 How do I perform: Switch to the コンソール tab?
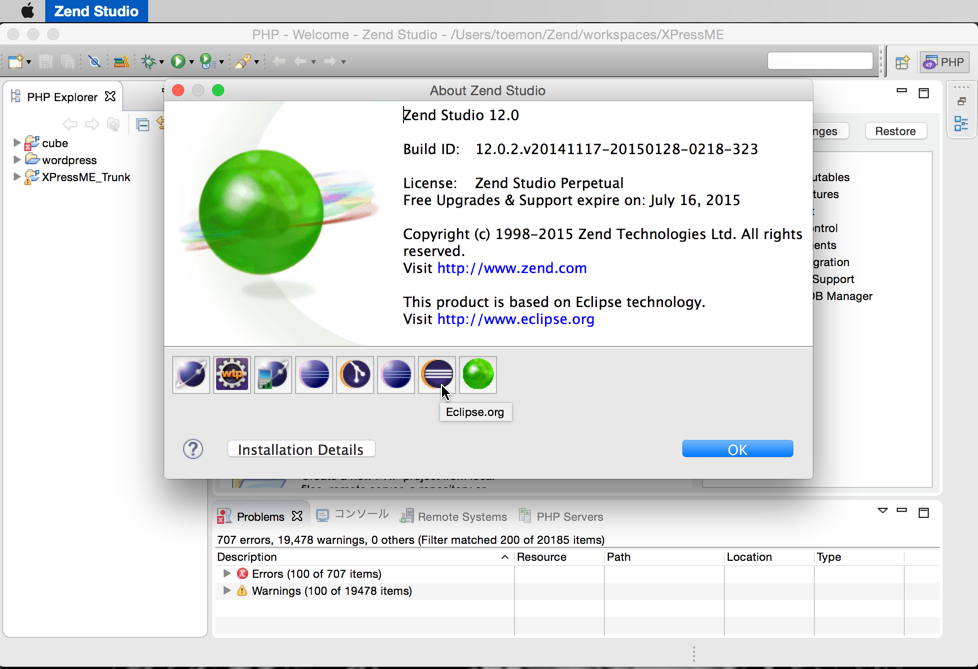tap(352, 514)
